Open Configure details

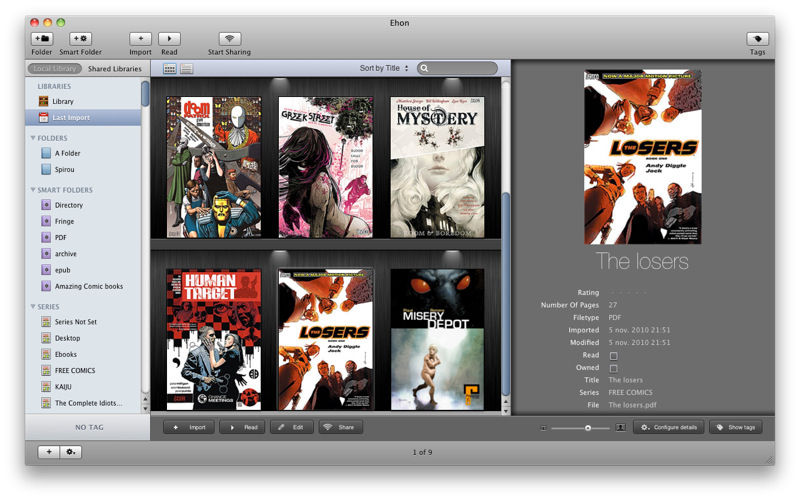click(668, 427)
